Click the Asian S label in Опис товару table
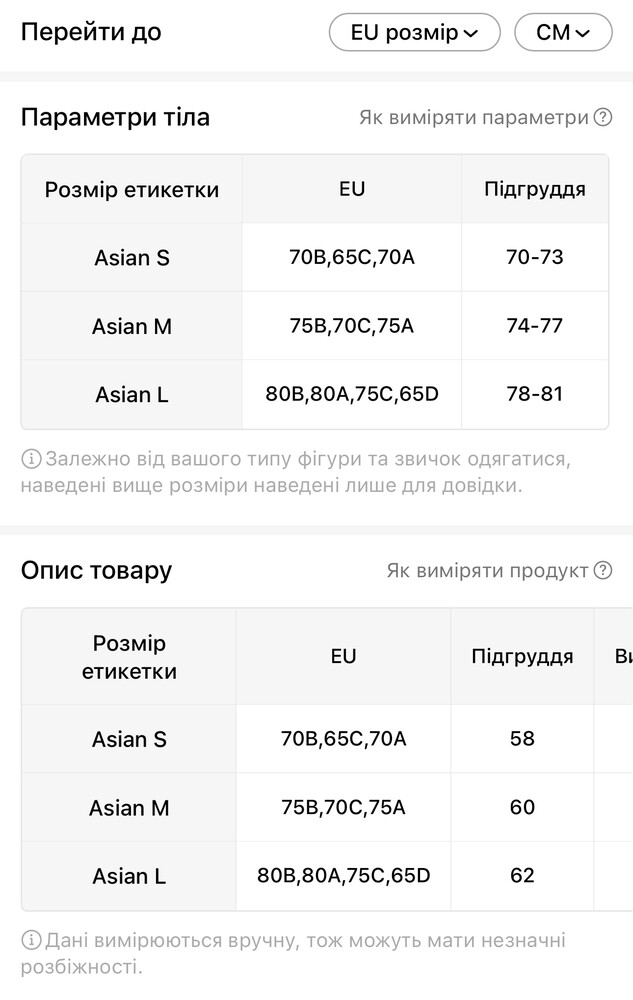 click(x=129, y=739)
